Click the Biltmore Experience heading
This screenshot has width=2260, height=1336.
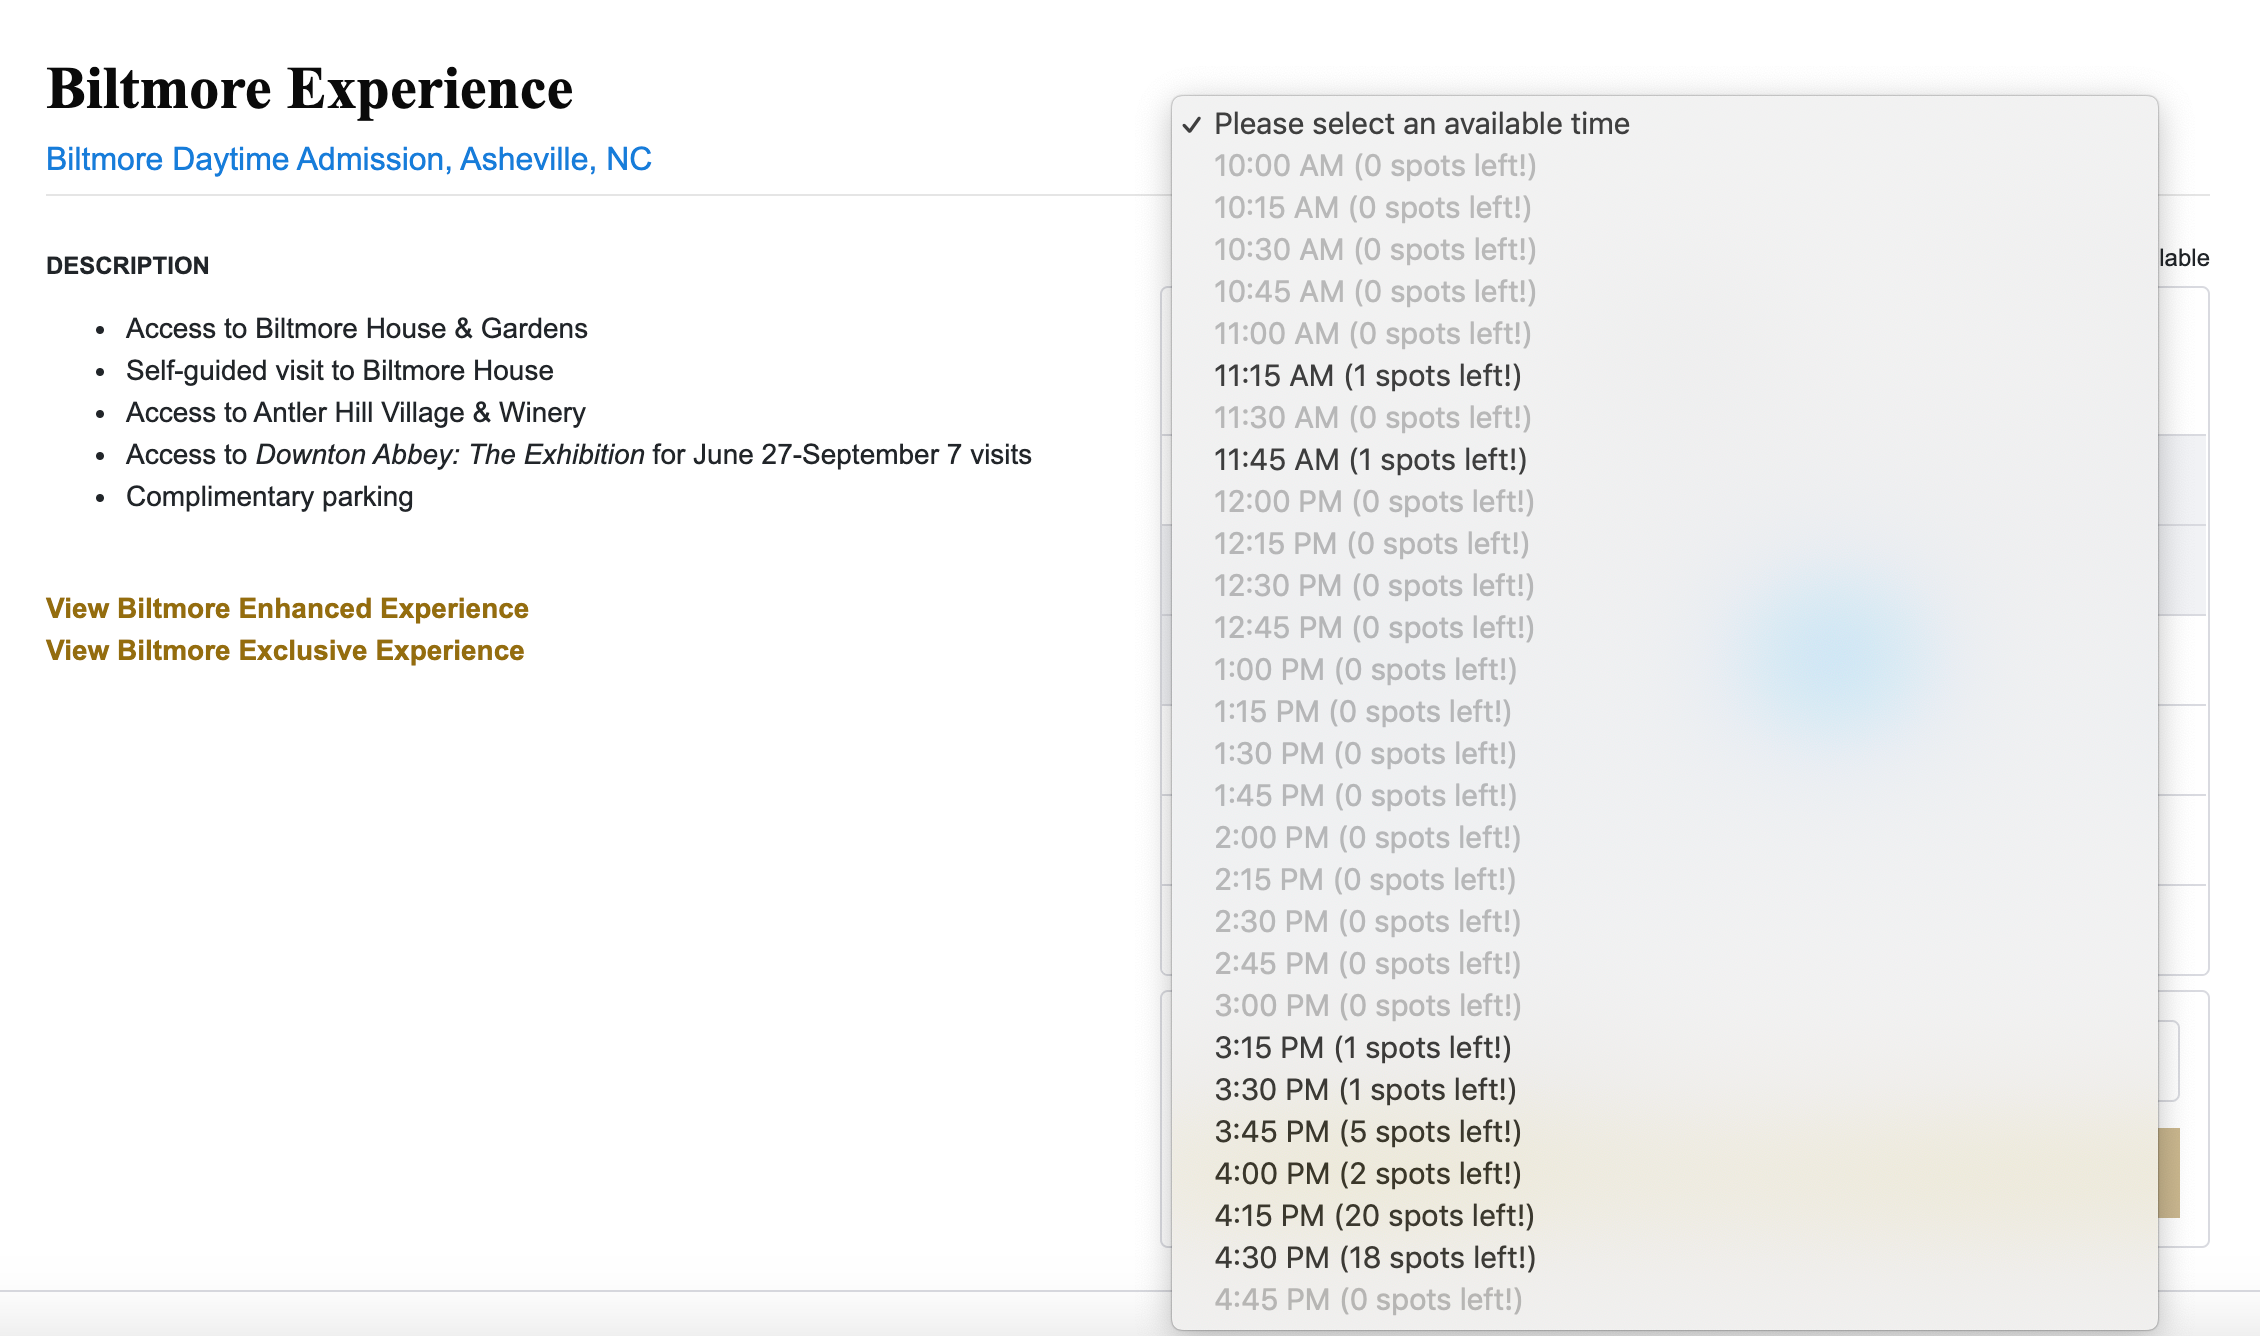(x=310, y=89)
